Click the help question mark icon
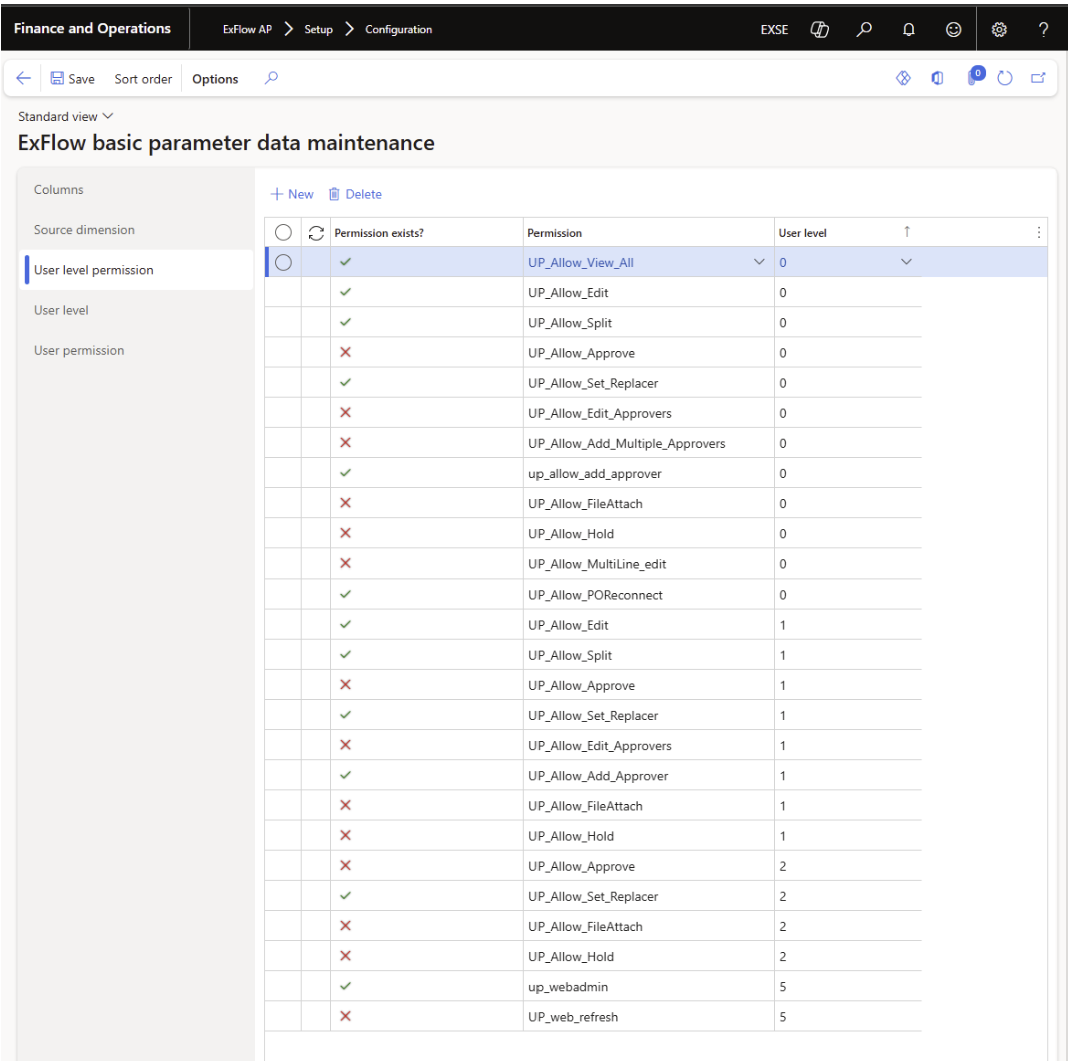Viewport: 1068px width, 1061px height. pyautogui.click(x=1043, y=29)
